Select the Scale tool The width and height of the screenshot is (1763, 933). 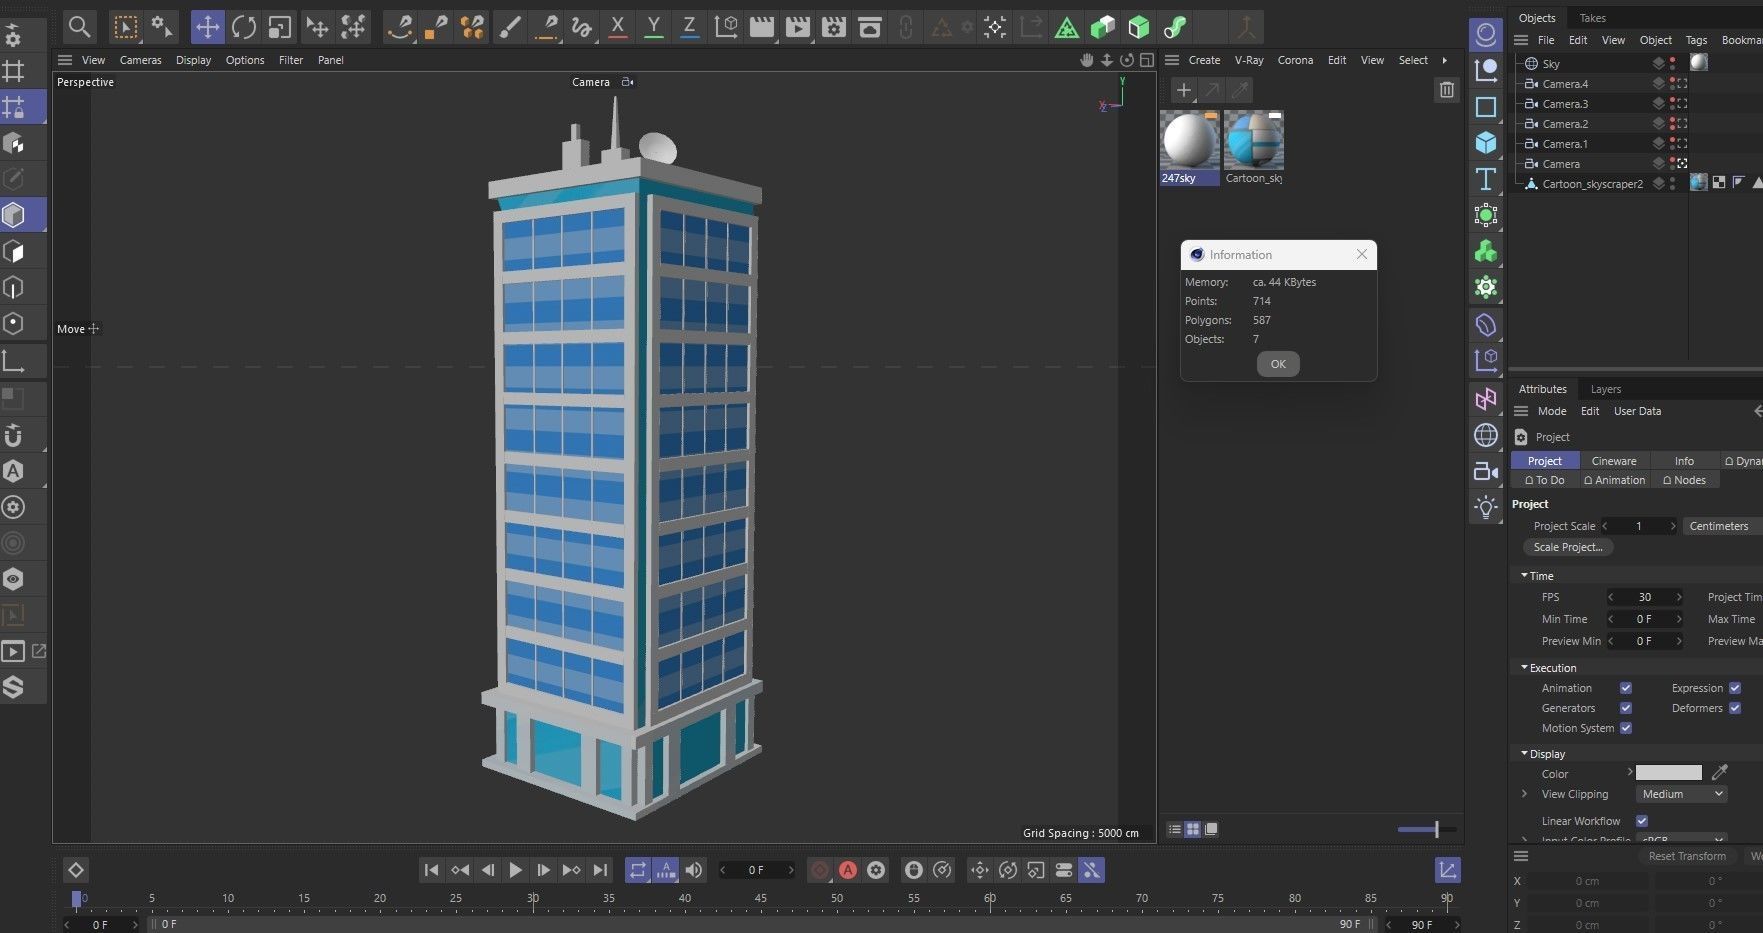[x=280, y=27]
